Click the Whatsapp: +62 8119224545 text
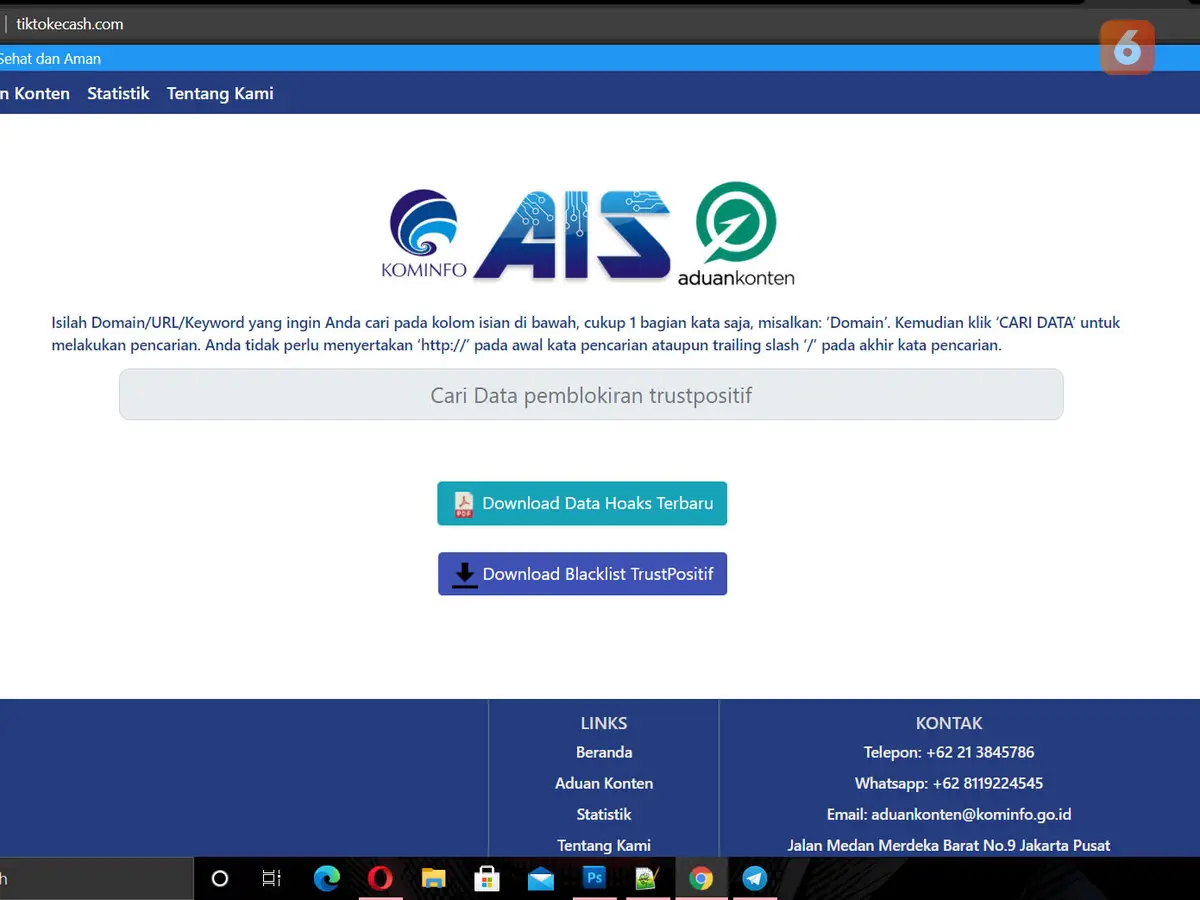This screenshot has width=1200, height=900. [949, 783]
